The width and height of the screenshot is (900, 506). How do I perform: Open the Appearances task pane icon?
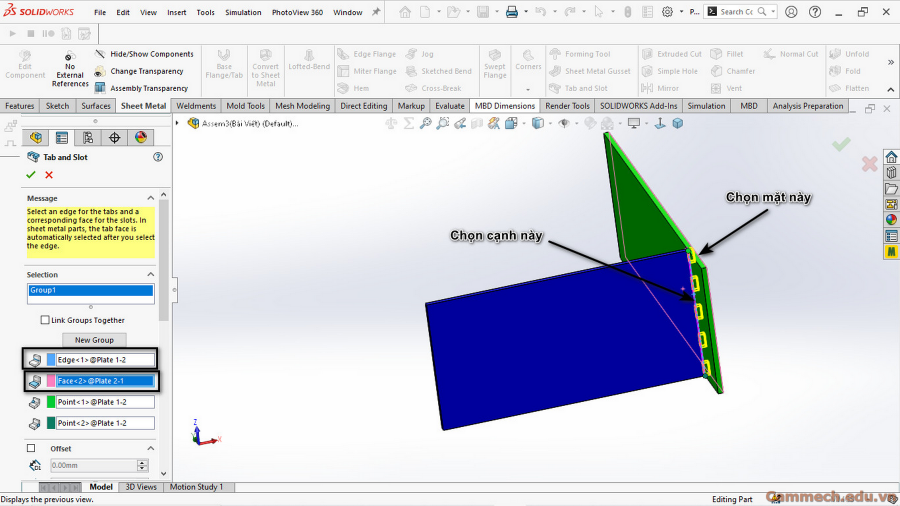(x=891, y=220)
